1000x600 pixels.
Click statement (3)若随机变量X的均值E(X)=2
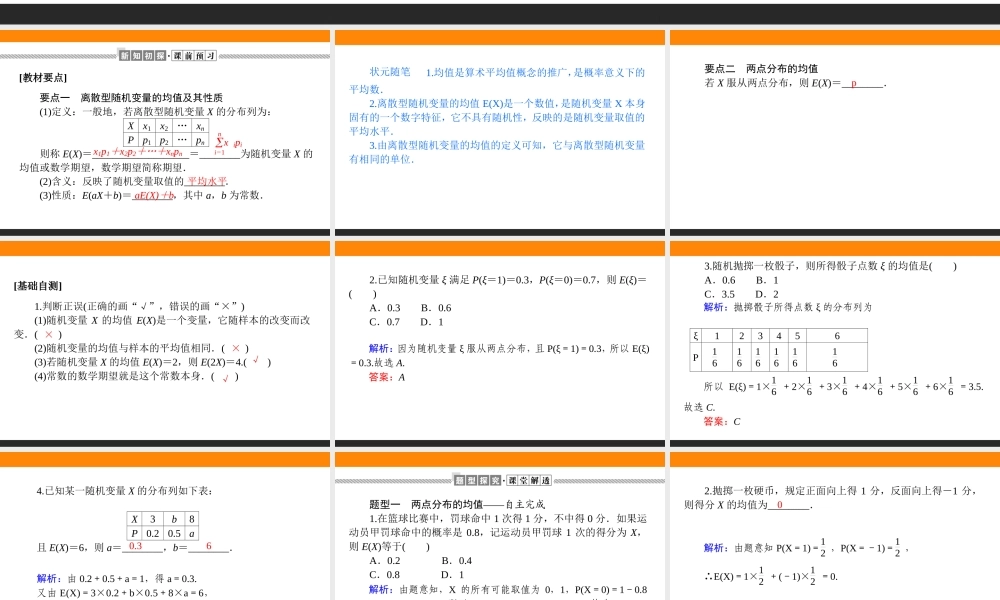pyautogui.click(x=153, y=362)
